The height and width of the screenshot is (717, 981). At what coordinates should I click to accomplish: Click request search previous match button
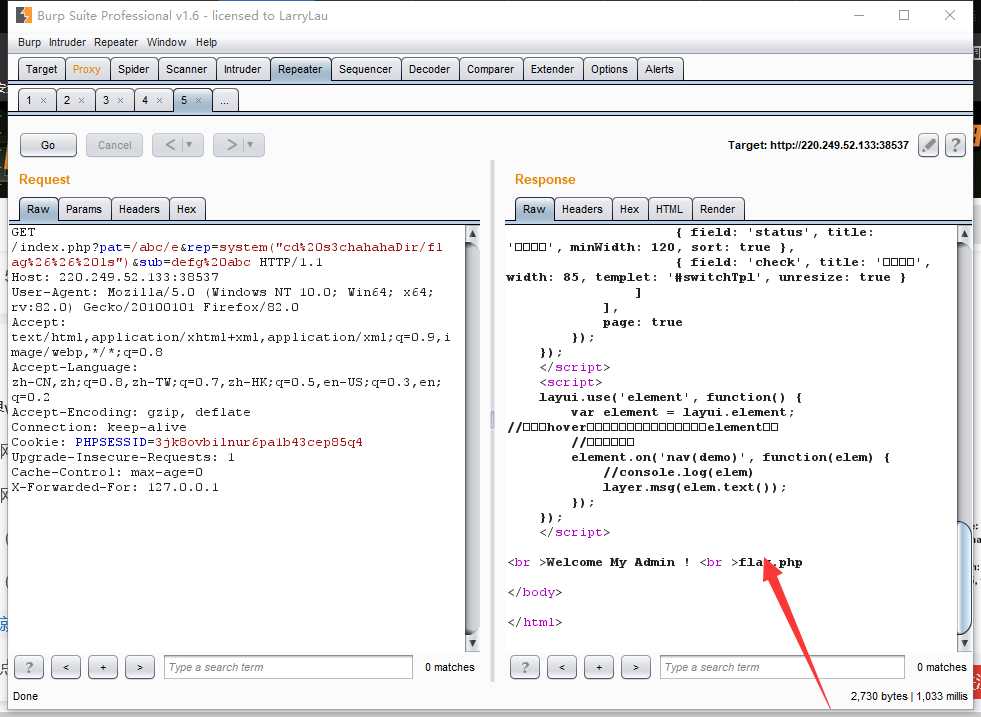pos(66,667)
